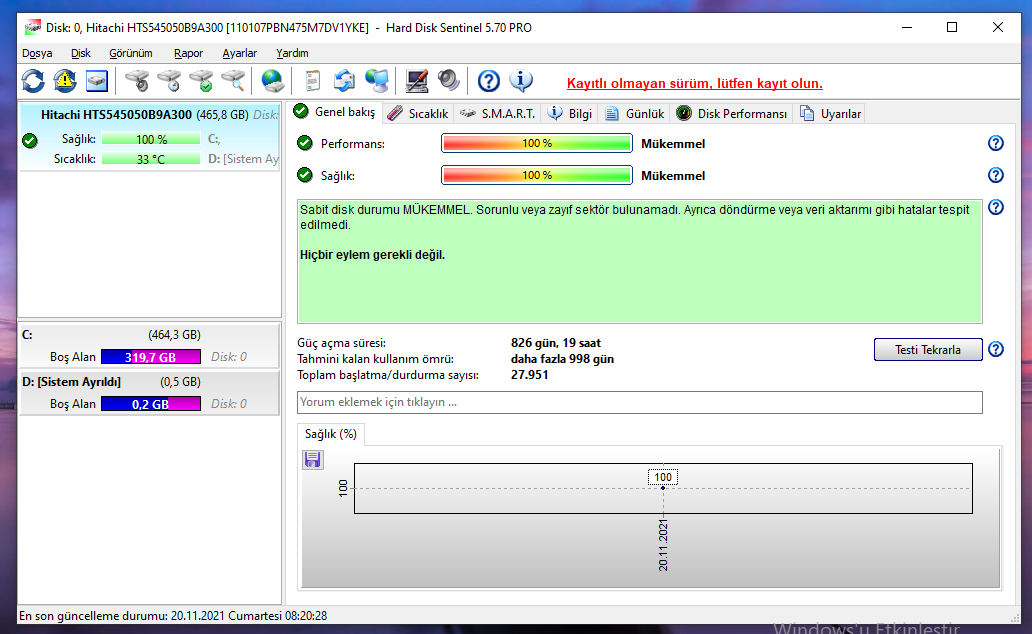Click the status bar last update text

click(173, 616)
